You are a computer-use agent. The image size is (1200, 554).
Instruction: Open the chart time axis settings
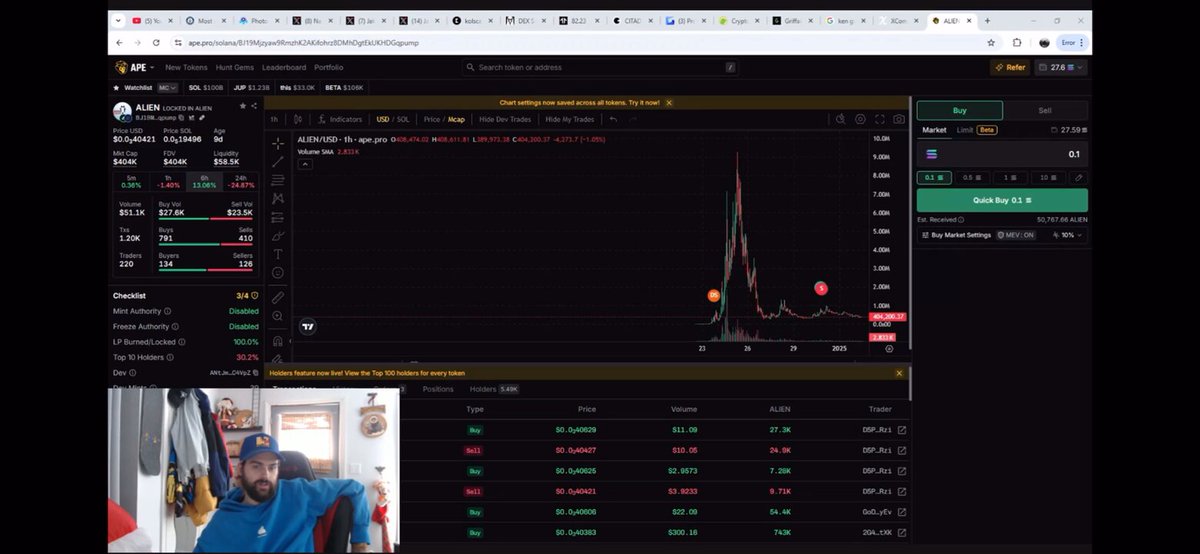point(889,349)
